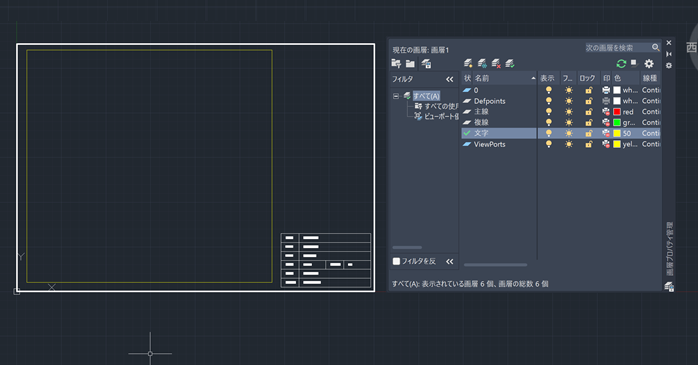Create new layer frozen in all viewports

tap(482, 64)
